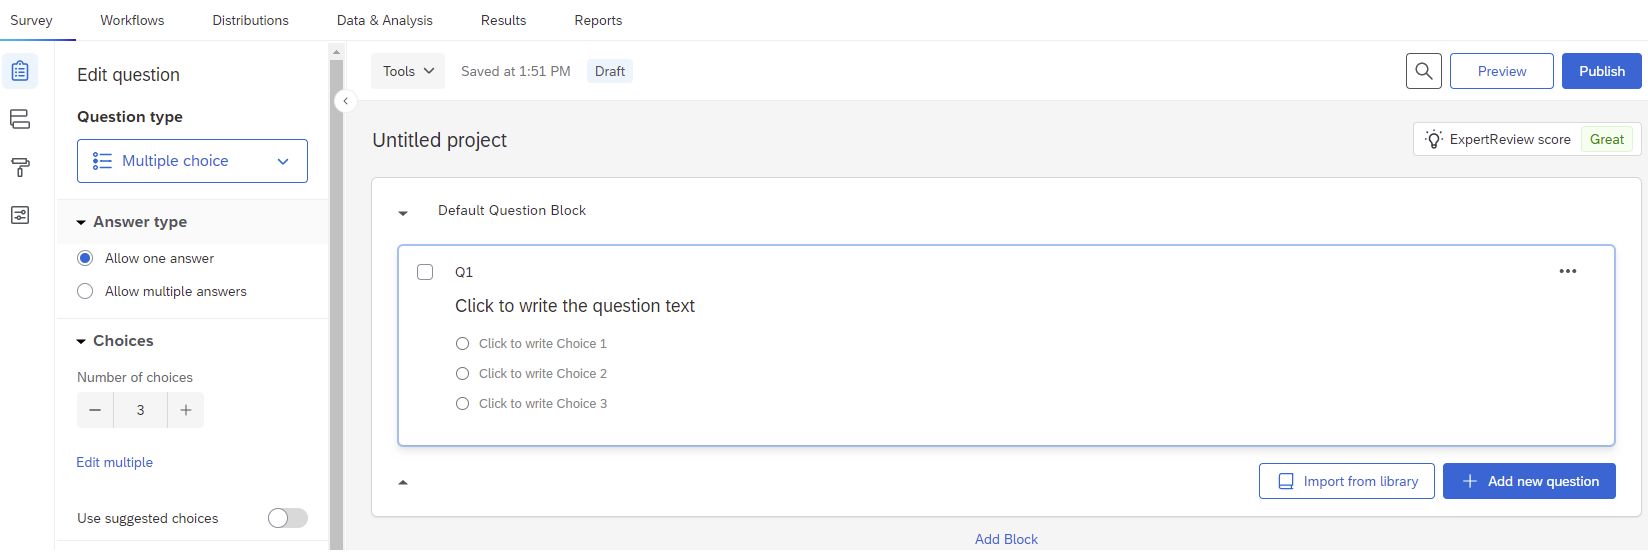Open the Survey options sidebar icon
1648x552 pixels.
[20, 215]
